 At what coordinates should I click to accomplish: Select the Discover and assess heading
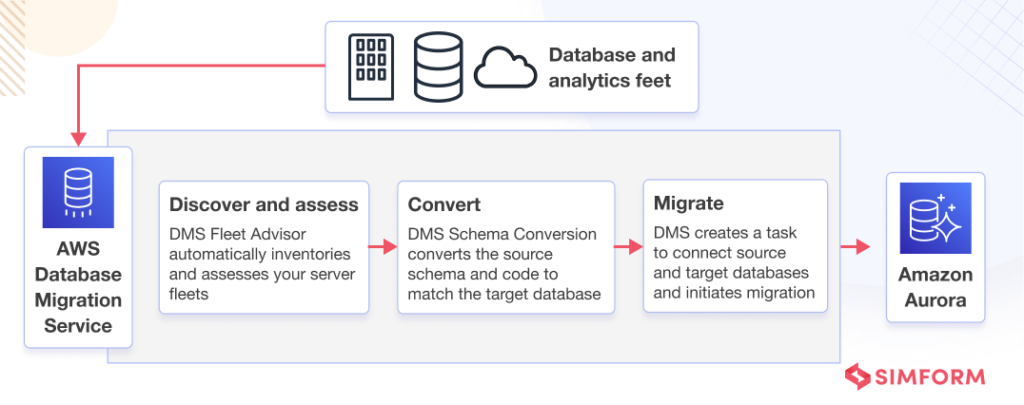tap(264, 204)
